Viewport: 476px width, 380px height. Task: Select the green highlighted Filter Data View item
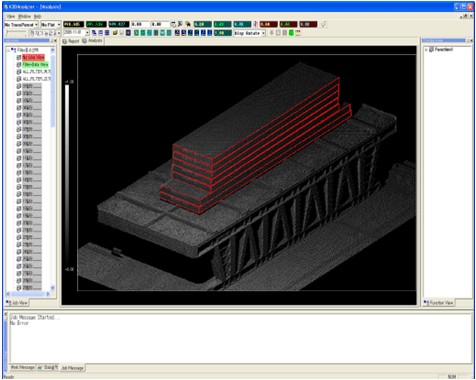[x=35, y=64]
